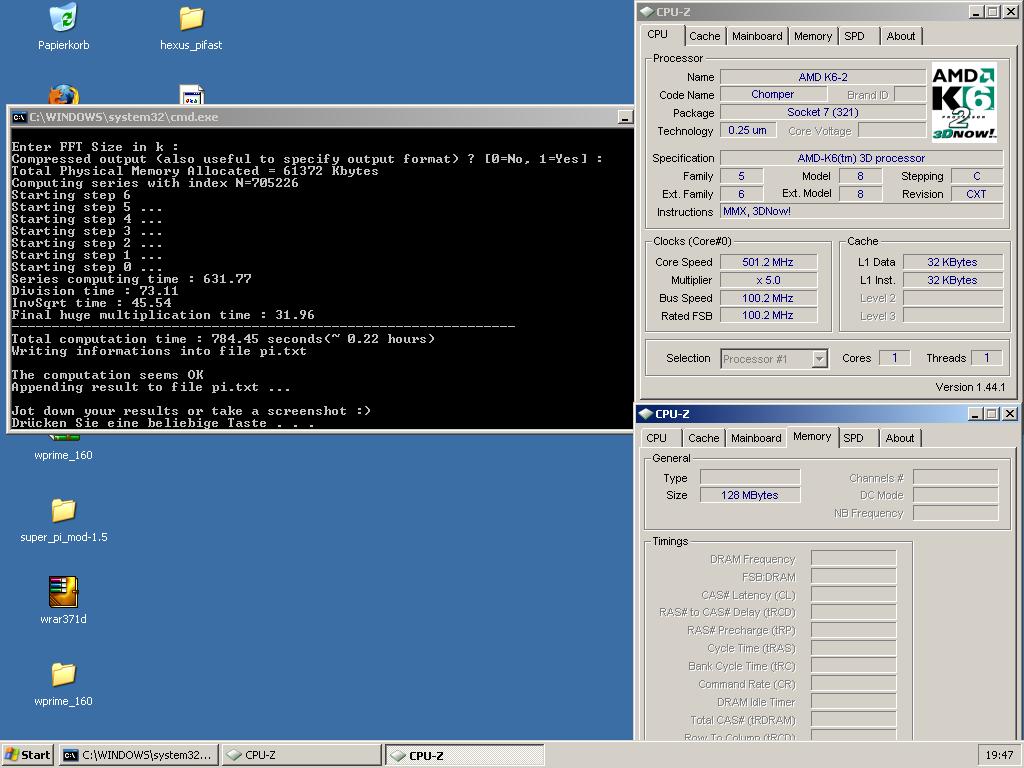
Task: Open Mainboard tab in upper CPU-Z
Action: [757, 37]
